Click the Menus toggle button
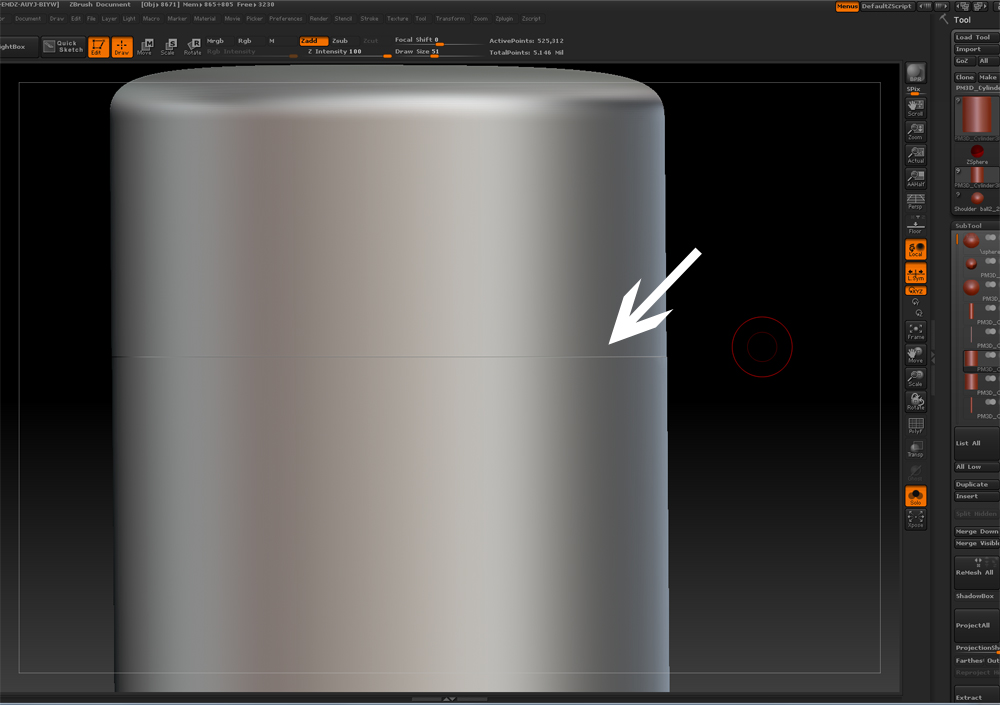 click(x=847, y=6)
